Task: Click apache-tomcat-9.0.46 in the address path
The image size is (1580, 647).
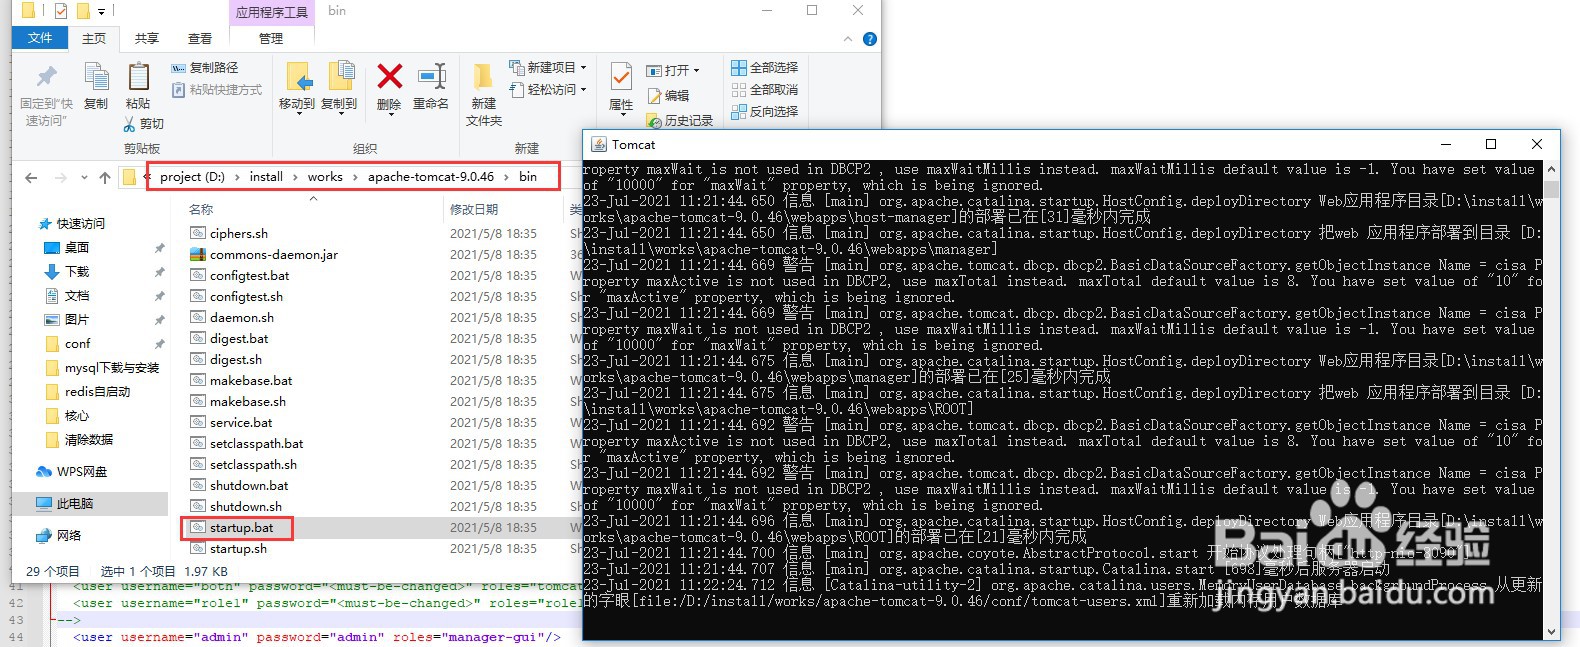Action: click(x=431, y=177)
